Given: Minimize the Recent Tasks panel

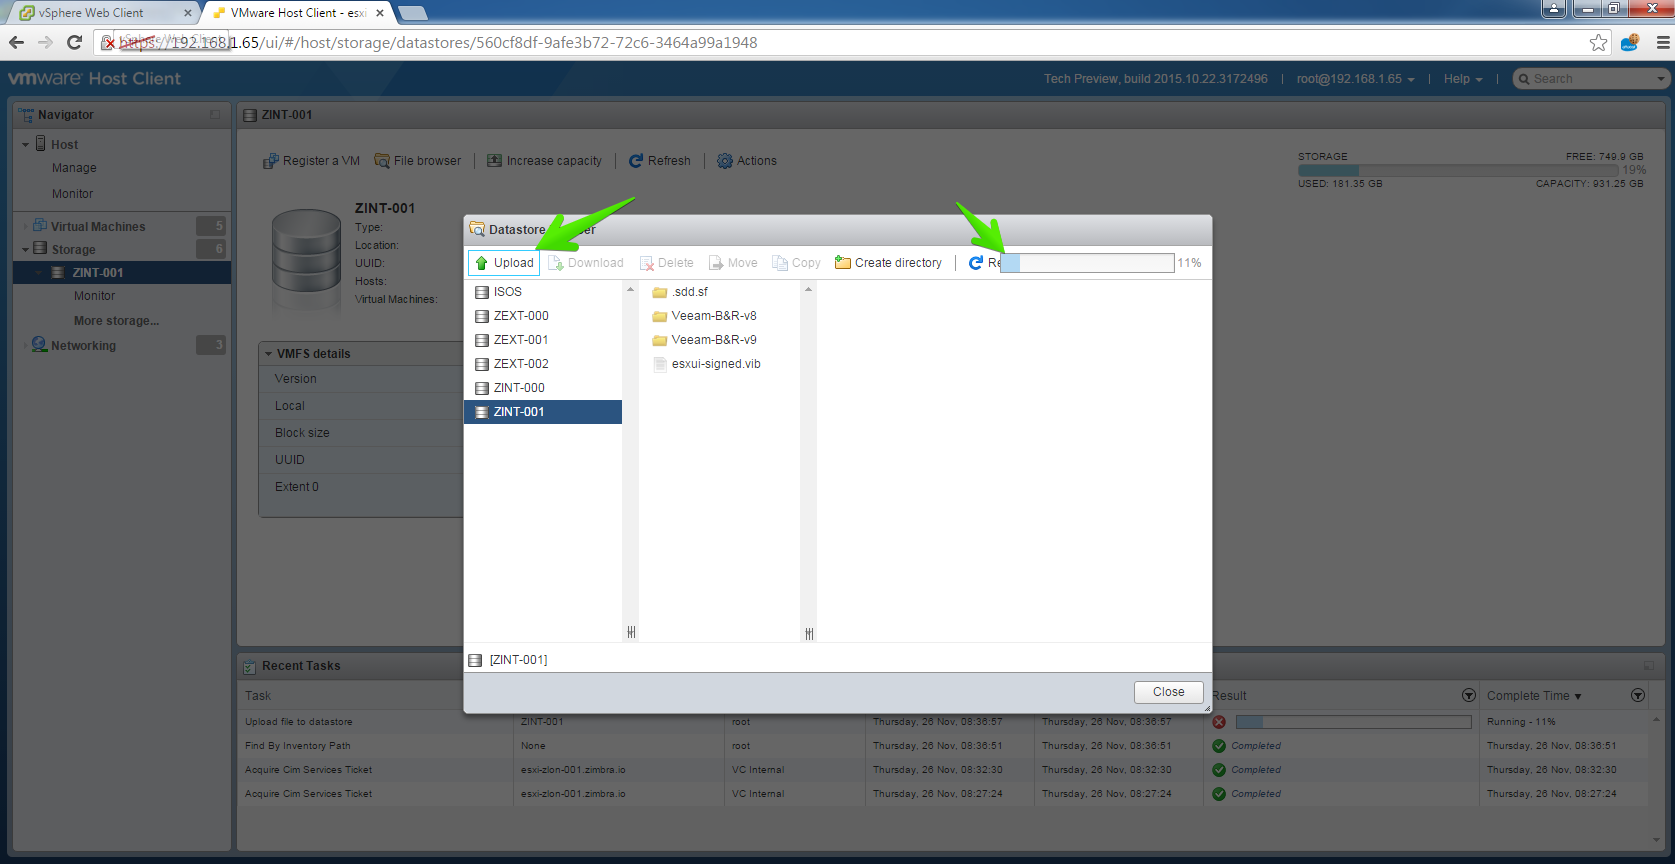Looking at the screenshot, I should [1649, 666].
